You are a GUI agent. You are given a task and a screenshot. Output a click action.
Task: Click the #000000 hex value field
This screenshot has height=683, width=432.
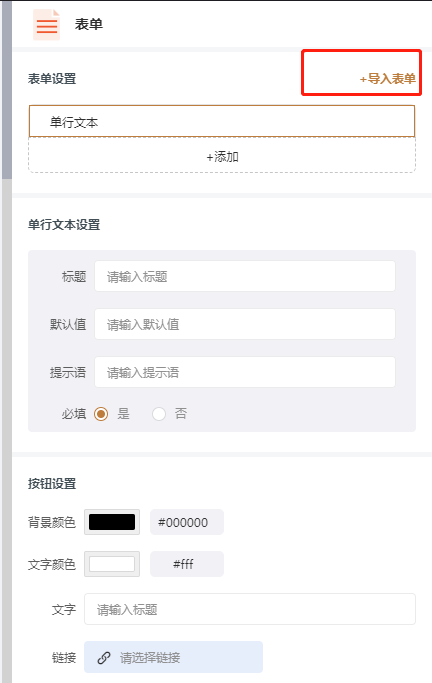187,522
